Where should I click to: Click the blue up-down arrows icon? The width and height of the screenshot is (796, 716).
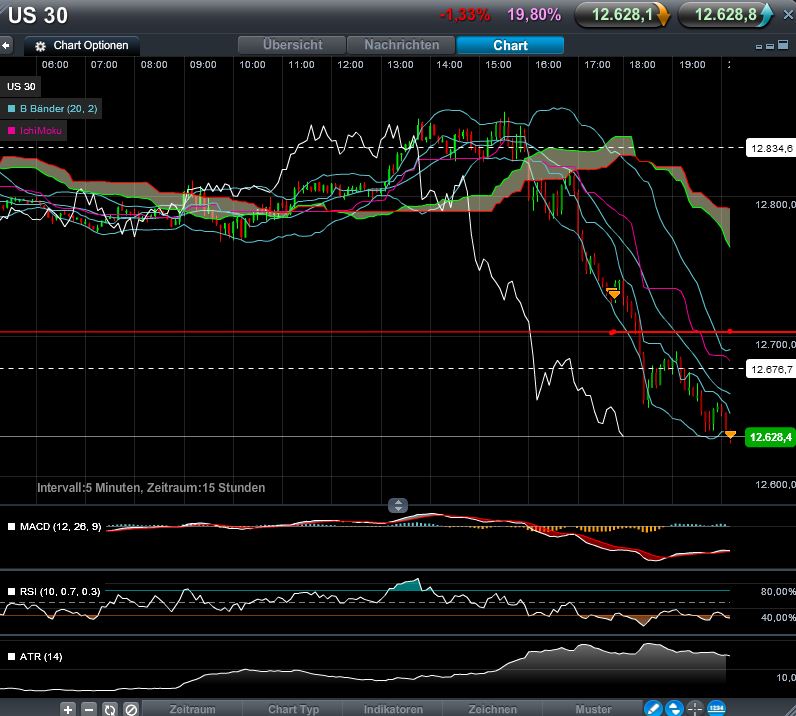674,708
